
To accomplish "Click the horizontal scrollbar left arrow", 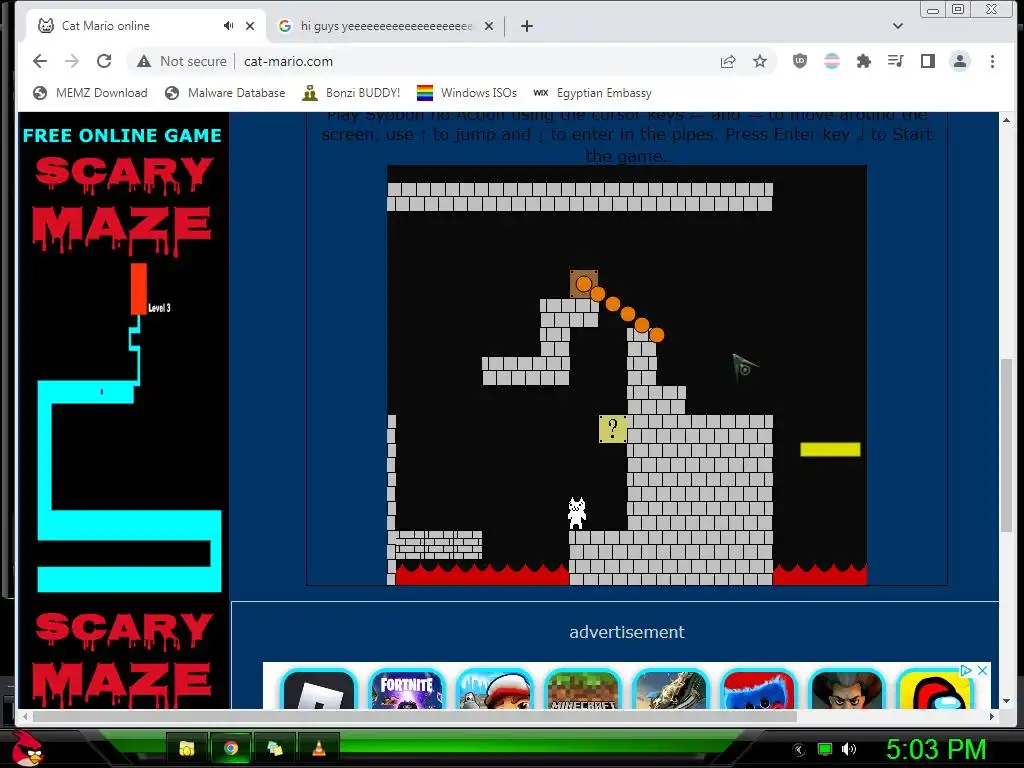I will 25,716.
